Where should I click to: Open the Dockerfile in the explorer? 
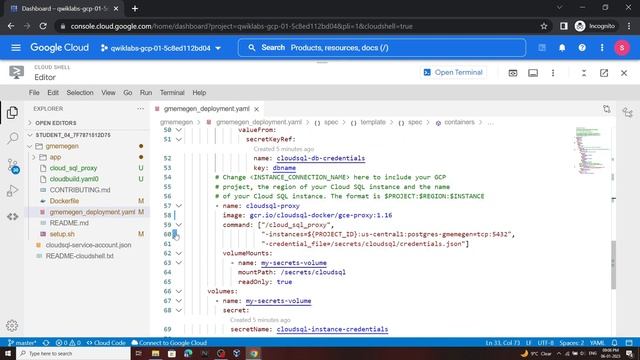[x=64, y=201]
